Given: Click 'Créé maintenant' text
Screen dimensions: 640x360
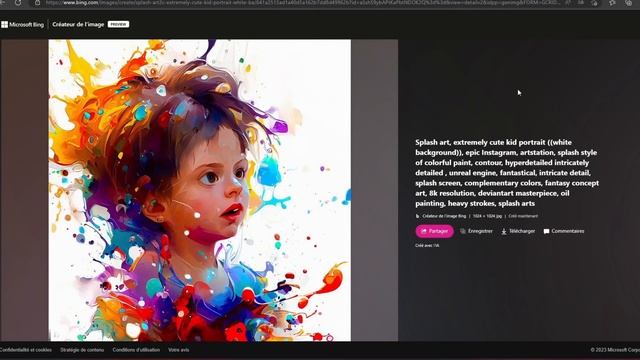Looking at the screenshot, I should 523,216.
